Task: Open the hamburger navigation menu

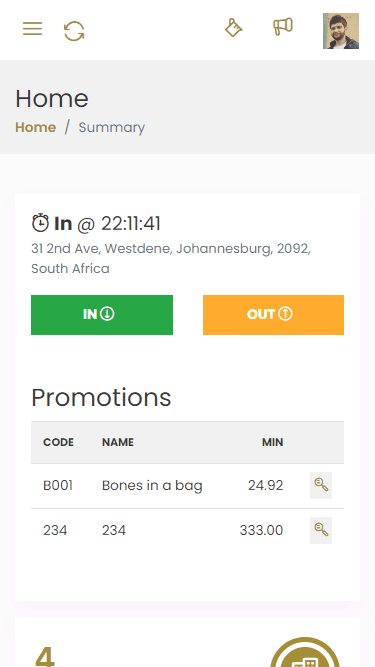Action: pos(32,29)
